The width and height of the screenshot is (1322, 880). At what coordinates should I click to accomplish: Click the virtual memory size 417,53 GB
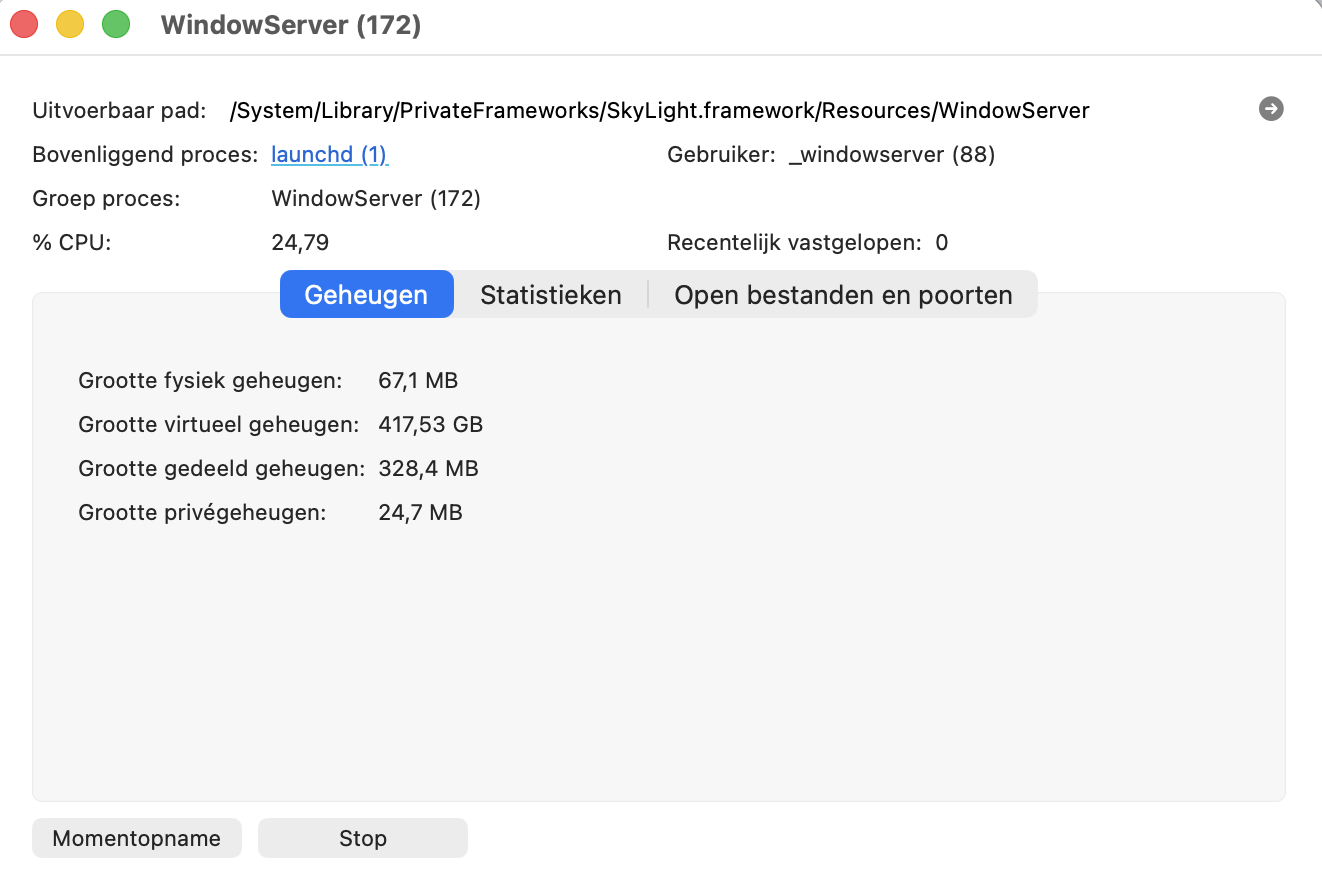click(x=430, y=424)
